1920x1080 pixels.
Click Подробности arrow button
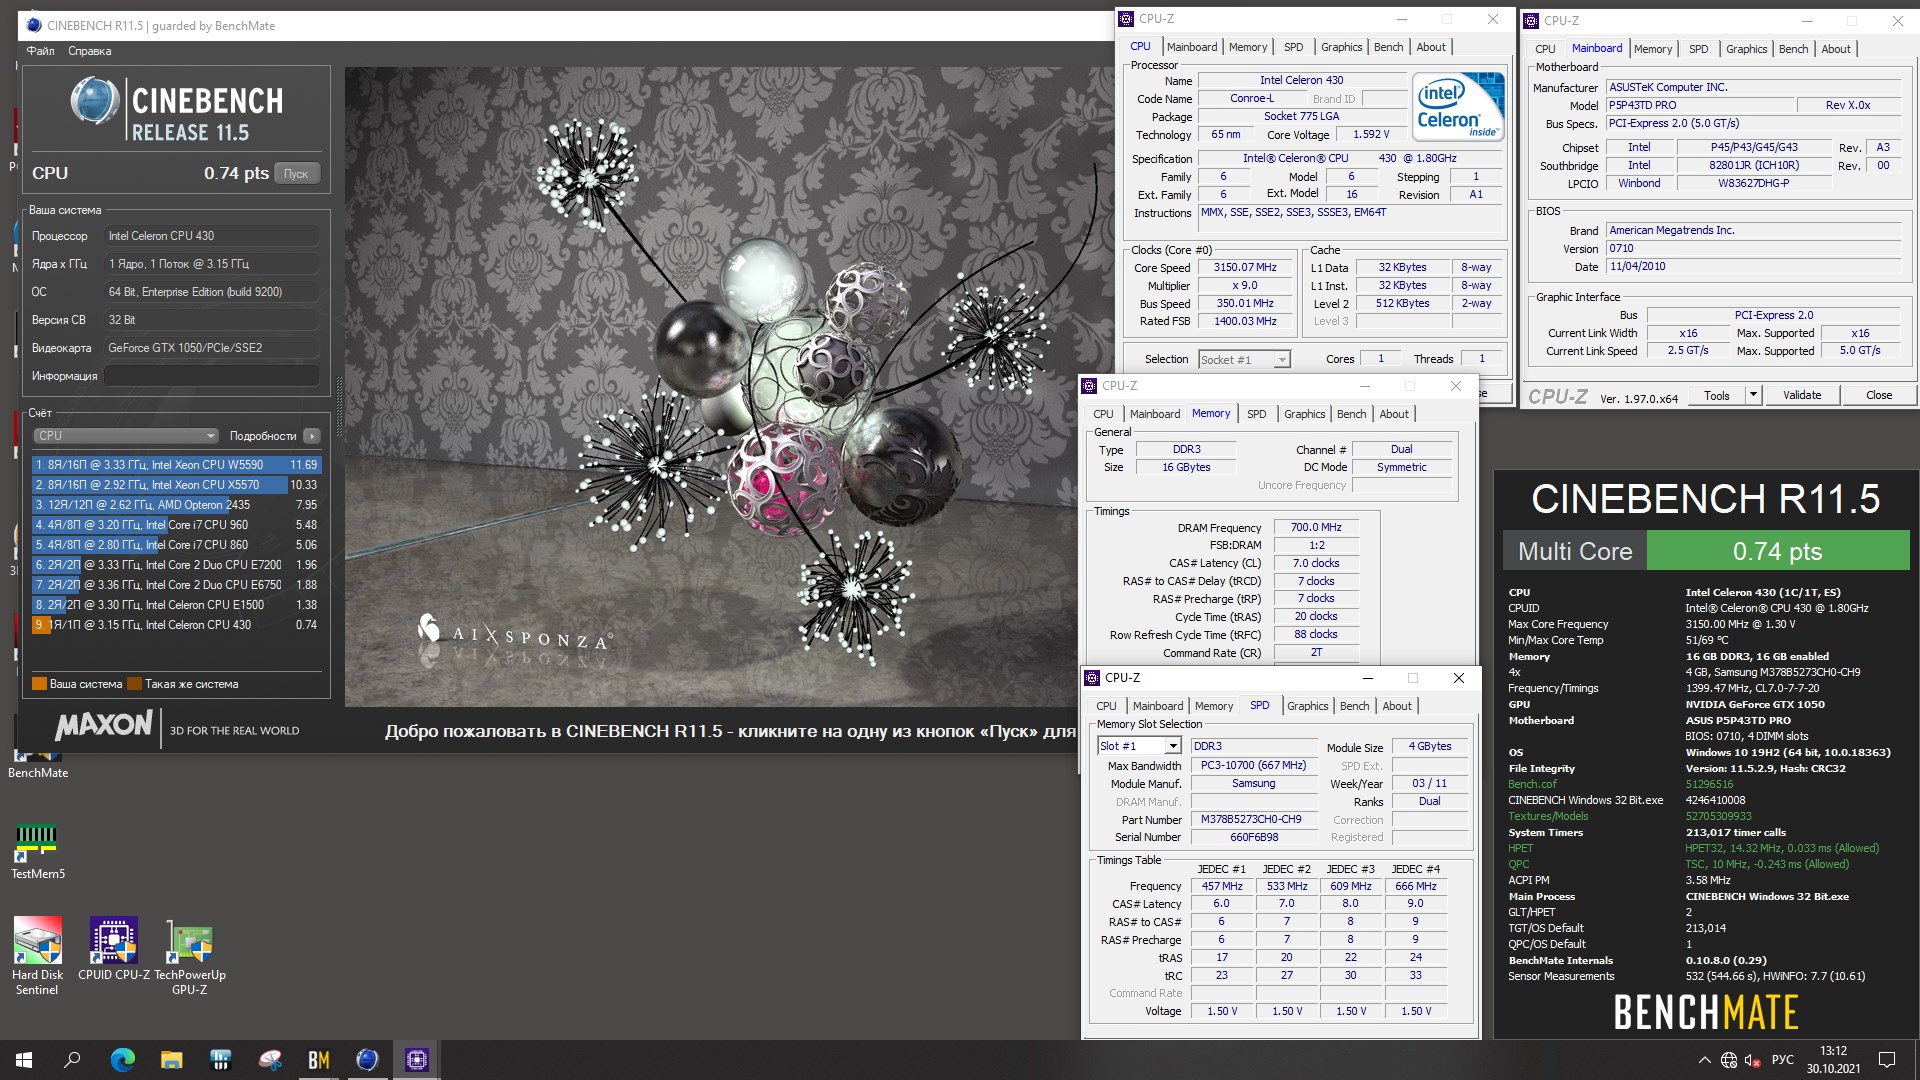pos(312,436)
